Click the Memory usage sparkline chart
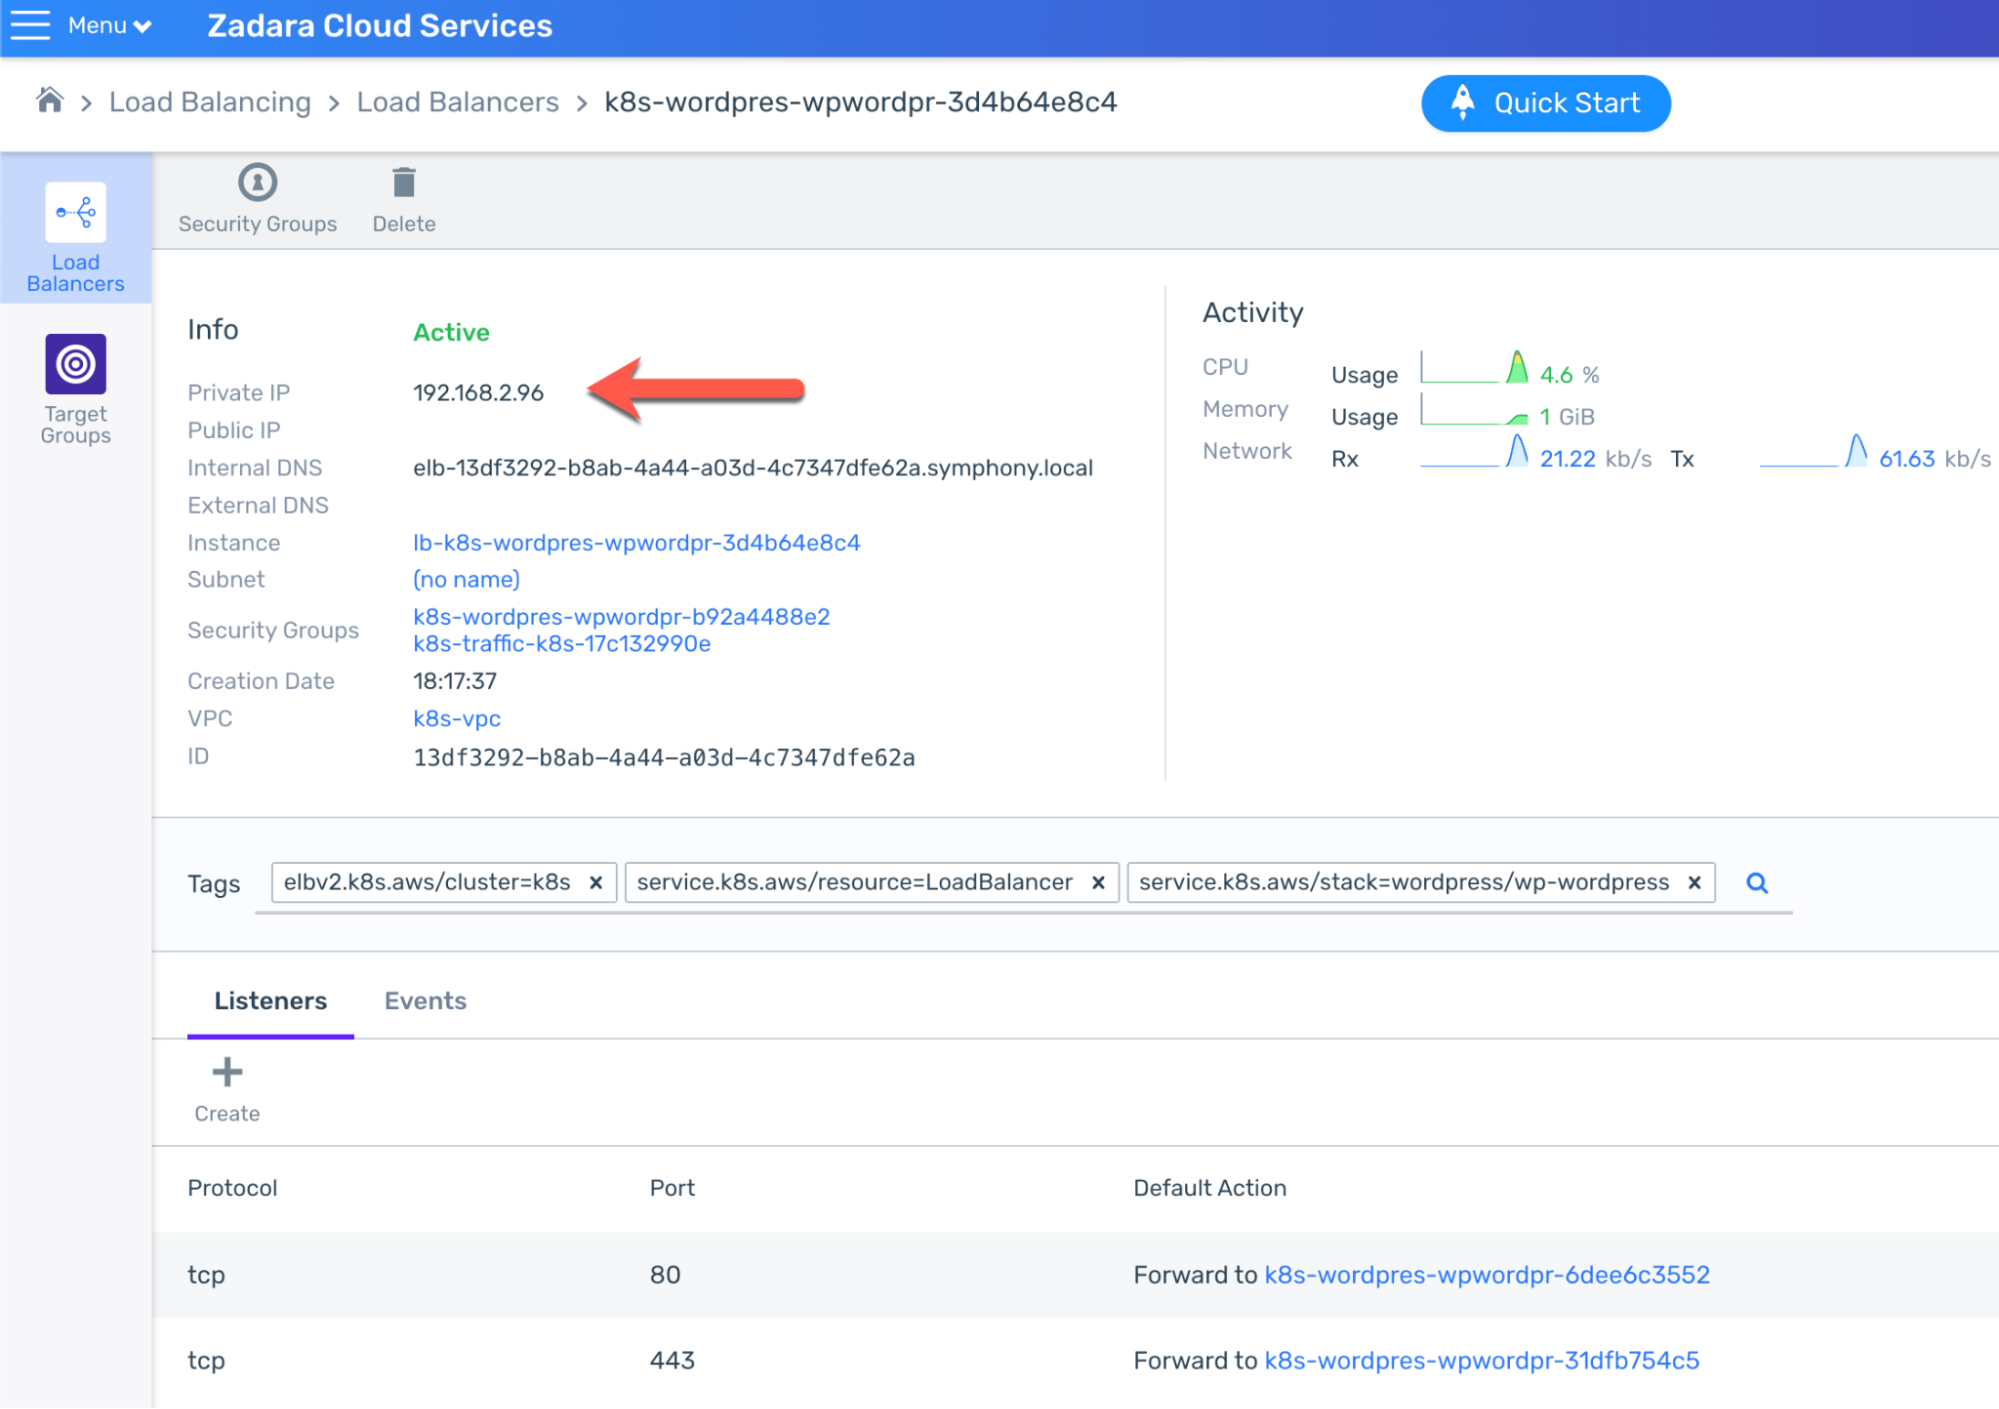1999x1409 pixels. click(1474, 410)
